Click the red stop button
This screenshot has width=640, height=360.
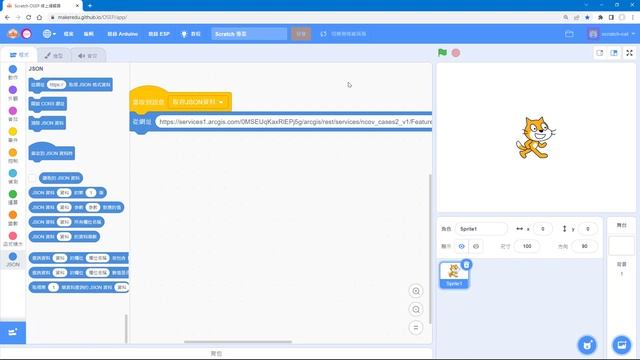pos(456,53)
